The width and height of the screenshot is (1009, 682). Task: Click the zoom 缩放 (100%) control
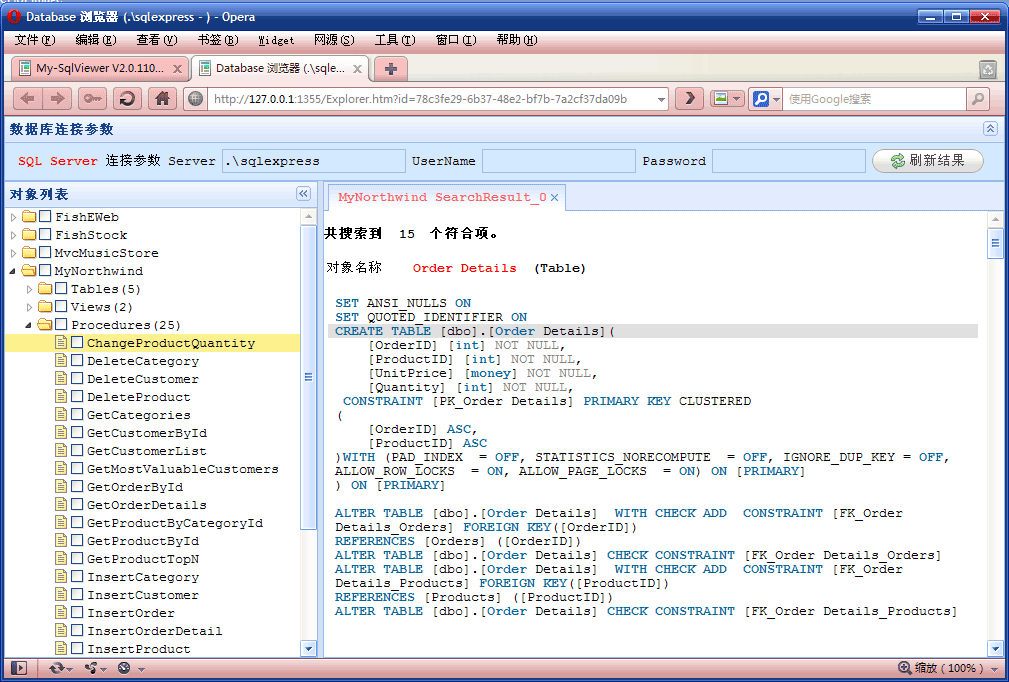(x=949, y=668)
